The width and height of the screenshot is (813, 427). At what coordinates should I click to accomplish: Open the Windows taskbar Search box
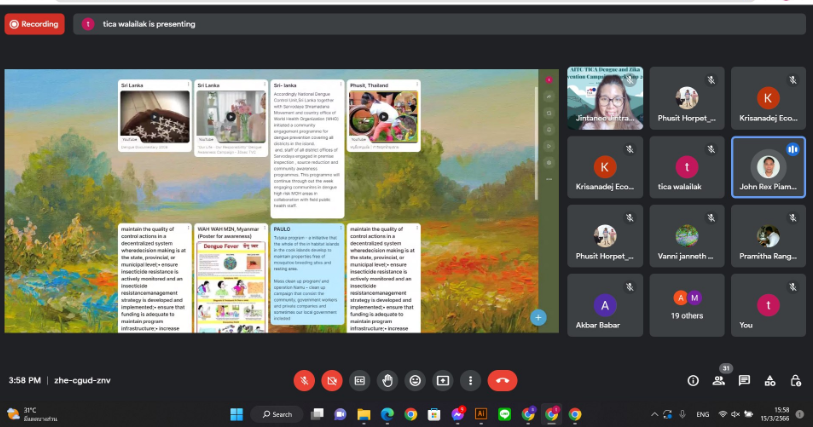tap(277, 414)
